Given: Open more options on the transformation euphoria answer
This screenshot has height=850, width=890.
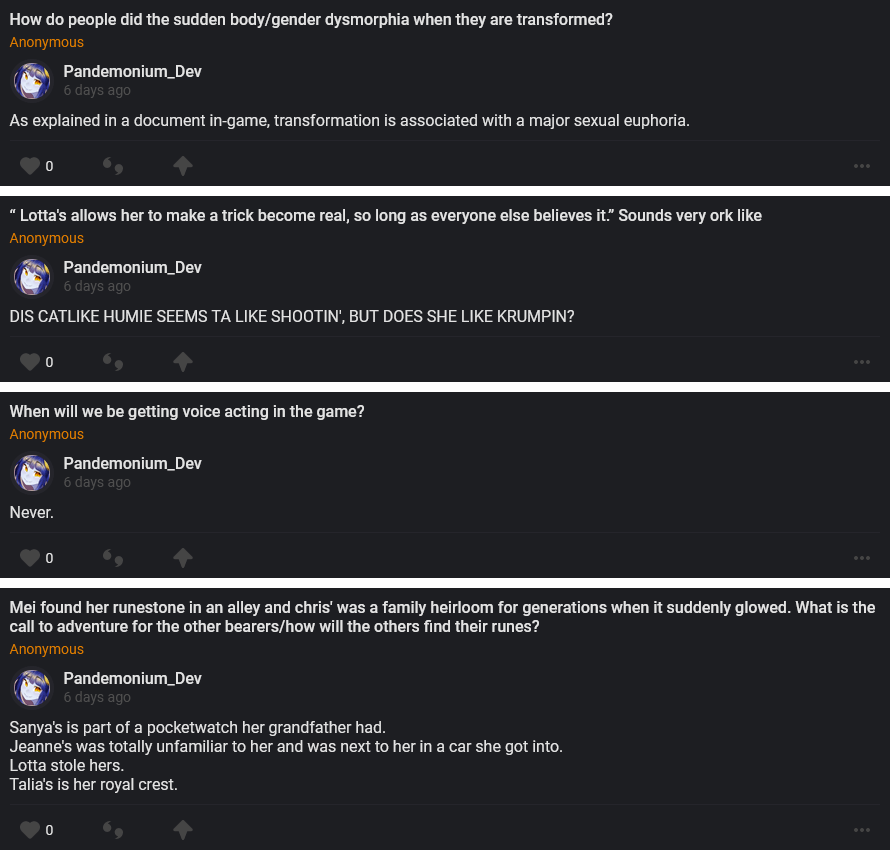Looking at the screenshot, I should pyautogui.click(x=862, y=166).
